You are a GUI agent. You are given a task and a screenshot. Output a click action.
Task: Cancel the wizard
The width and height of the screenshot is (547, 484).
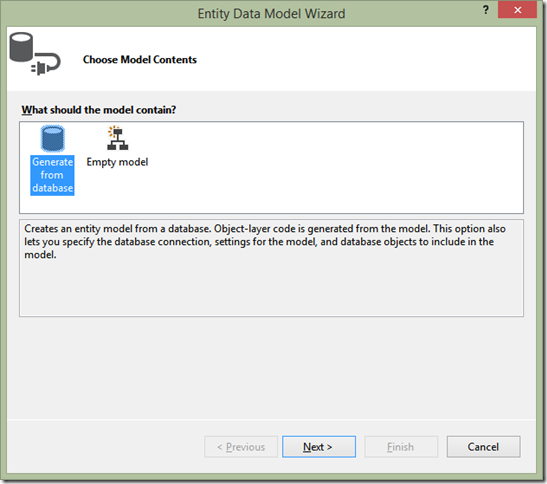[x=484, y=447]
